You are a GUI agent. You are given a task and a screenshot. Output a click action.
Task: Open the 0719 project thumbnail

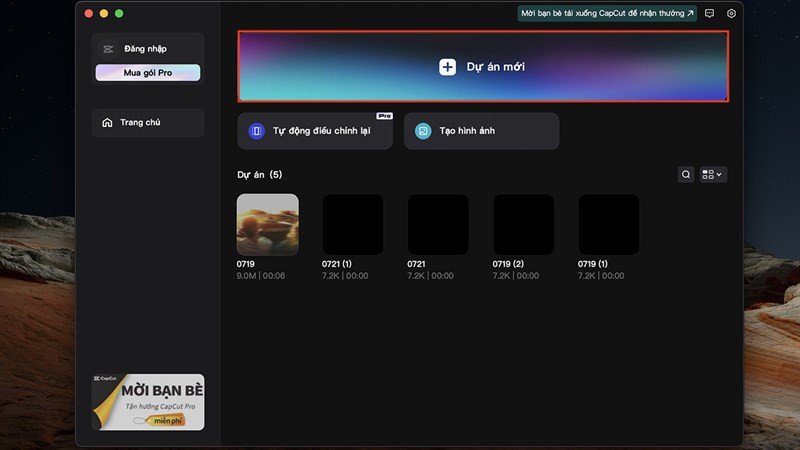coord(267,224)
